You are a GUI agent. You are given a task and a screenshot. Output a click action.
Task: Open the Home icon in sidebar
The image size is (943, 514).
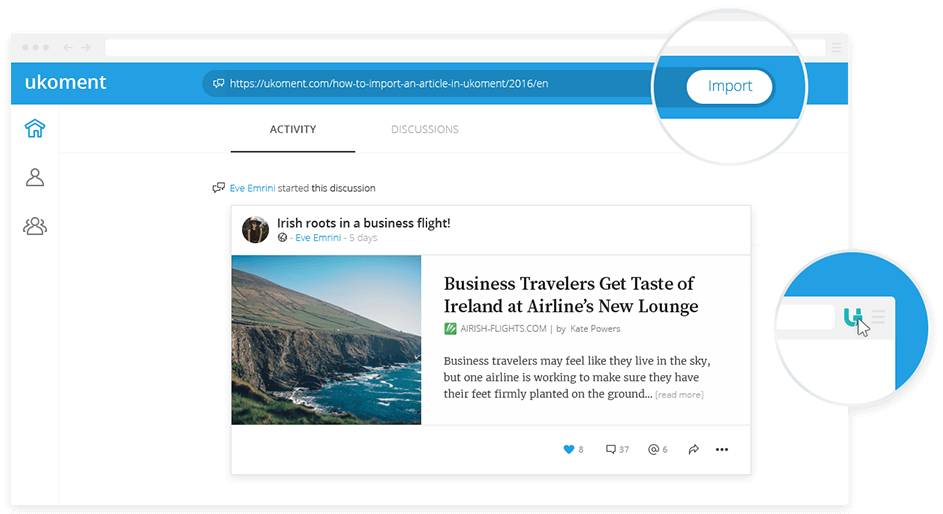coord(35,128)
